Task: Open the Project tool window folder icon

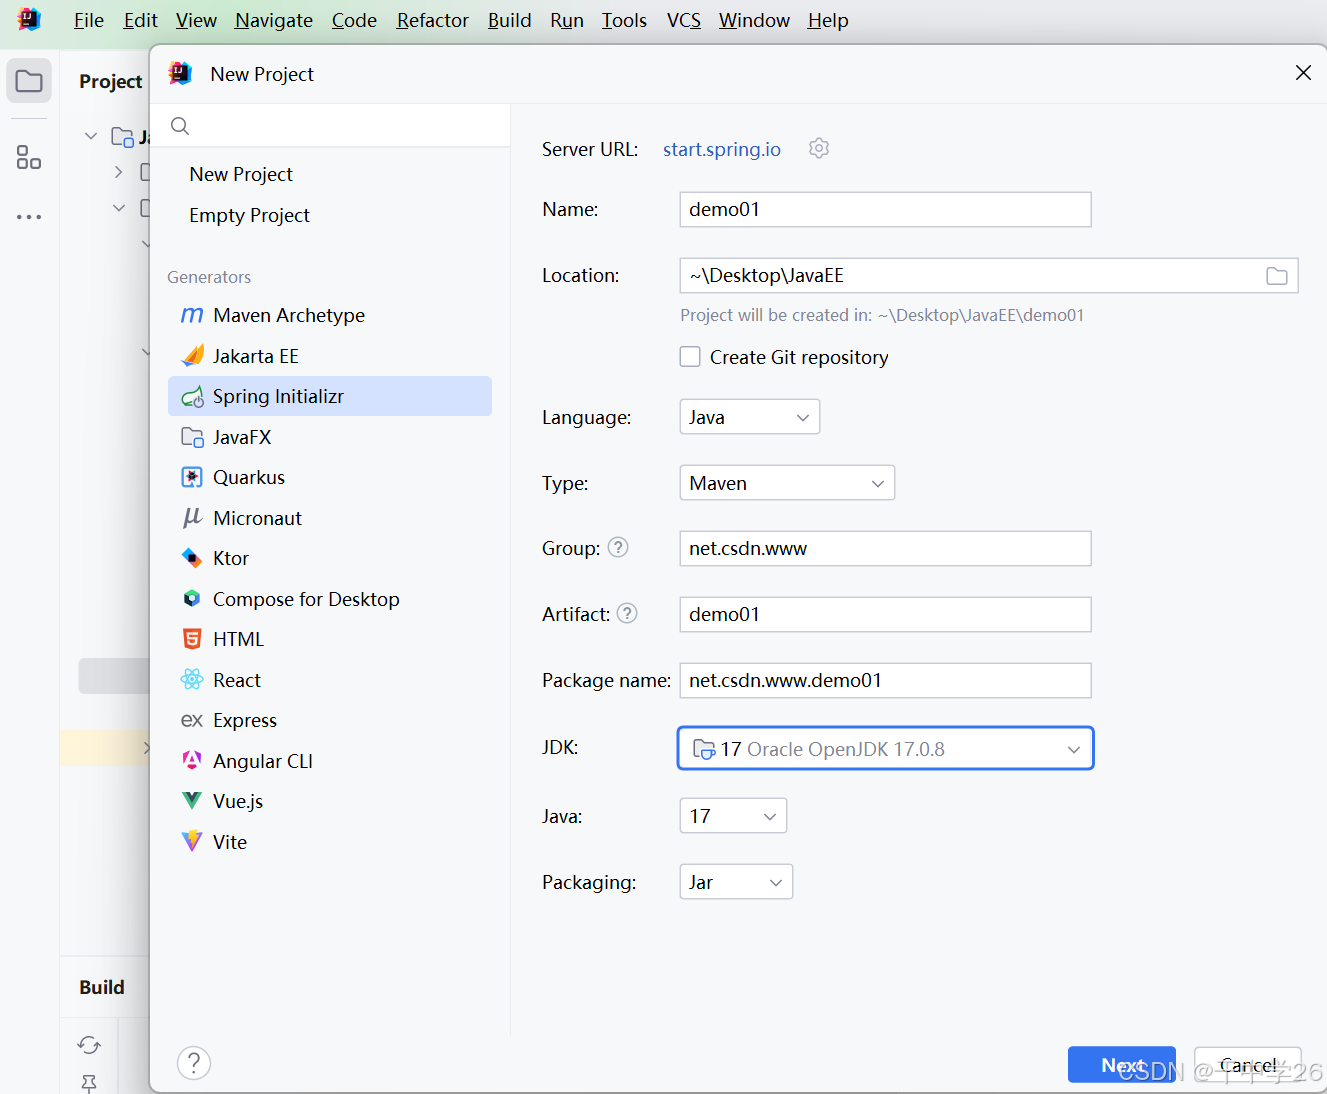Action: pos(29,81)
